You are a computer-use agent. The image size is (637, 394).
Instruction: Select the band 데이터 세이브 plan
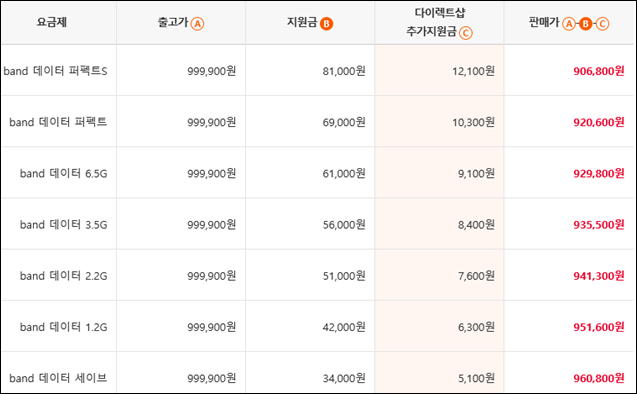[58, 378]
